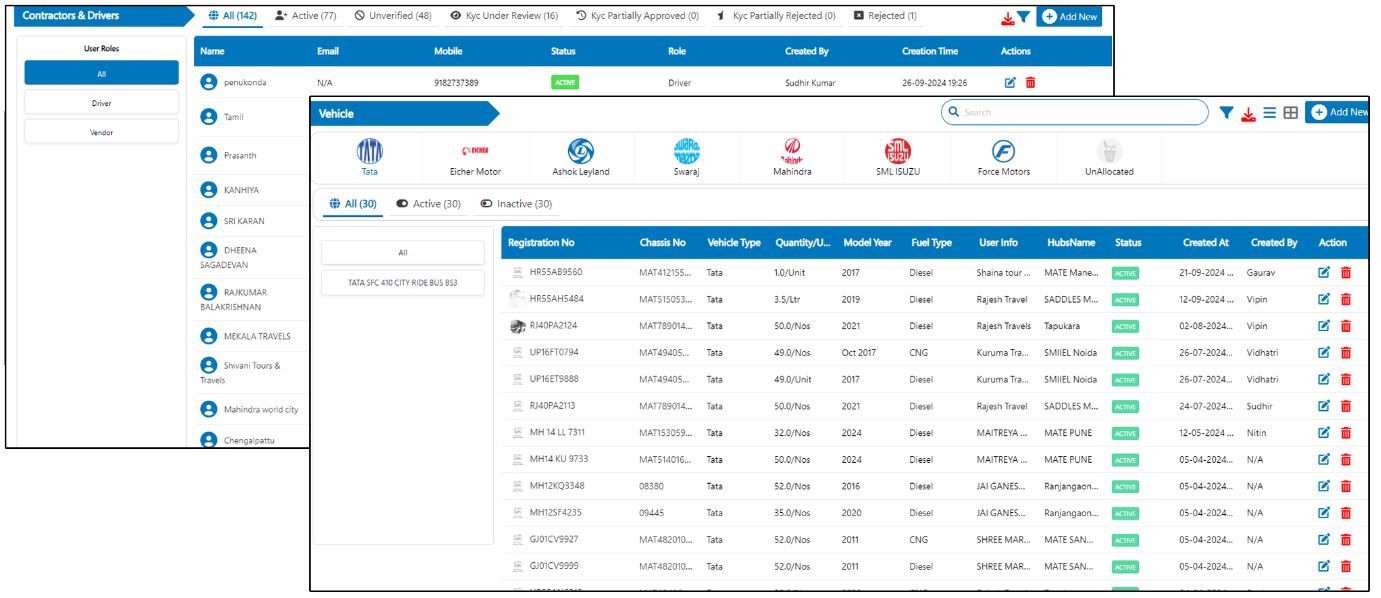
Task: Open the Kyc Under Review tab
Action: click(x=503, y=17)
